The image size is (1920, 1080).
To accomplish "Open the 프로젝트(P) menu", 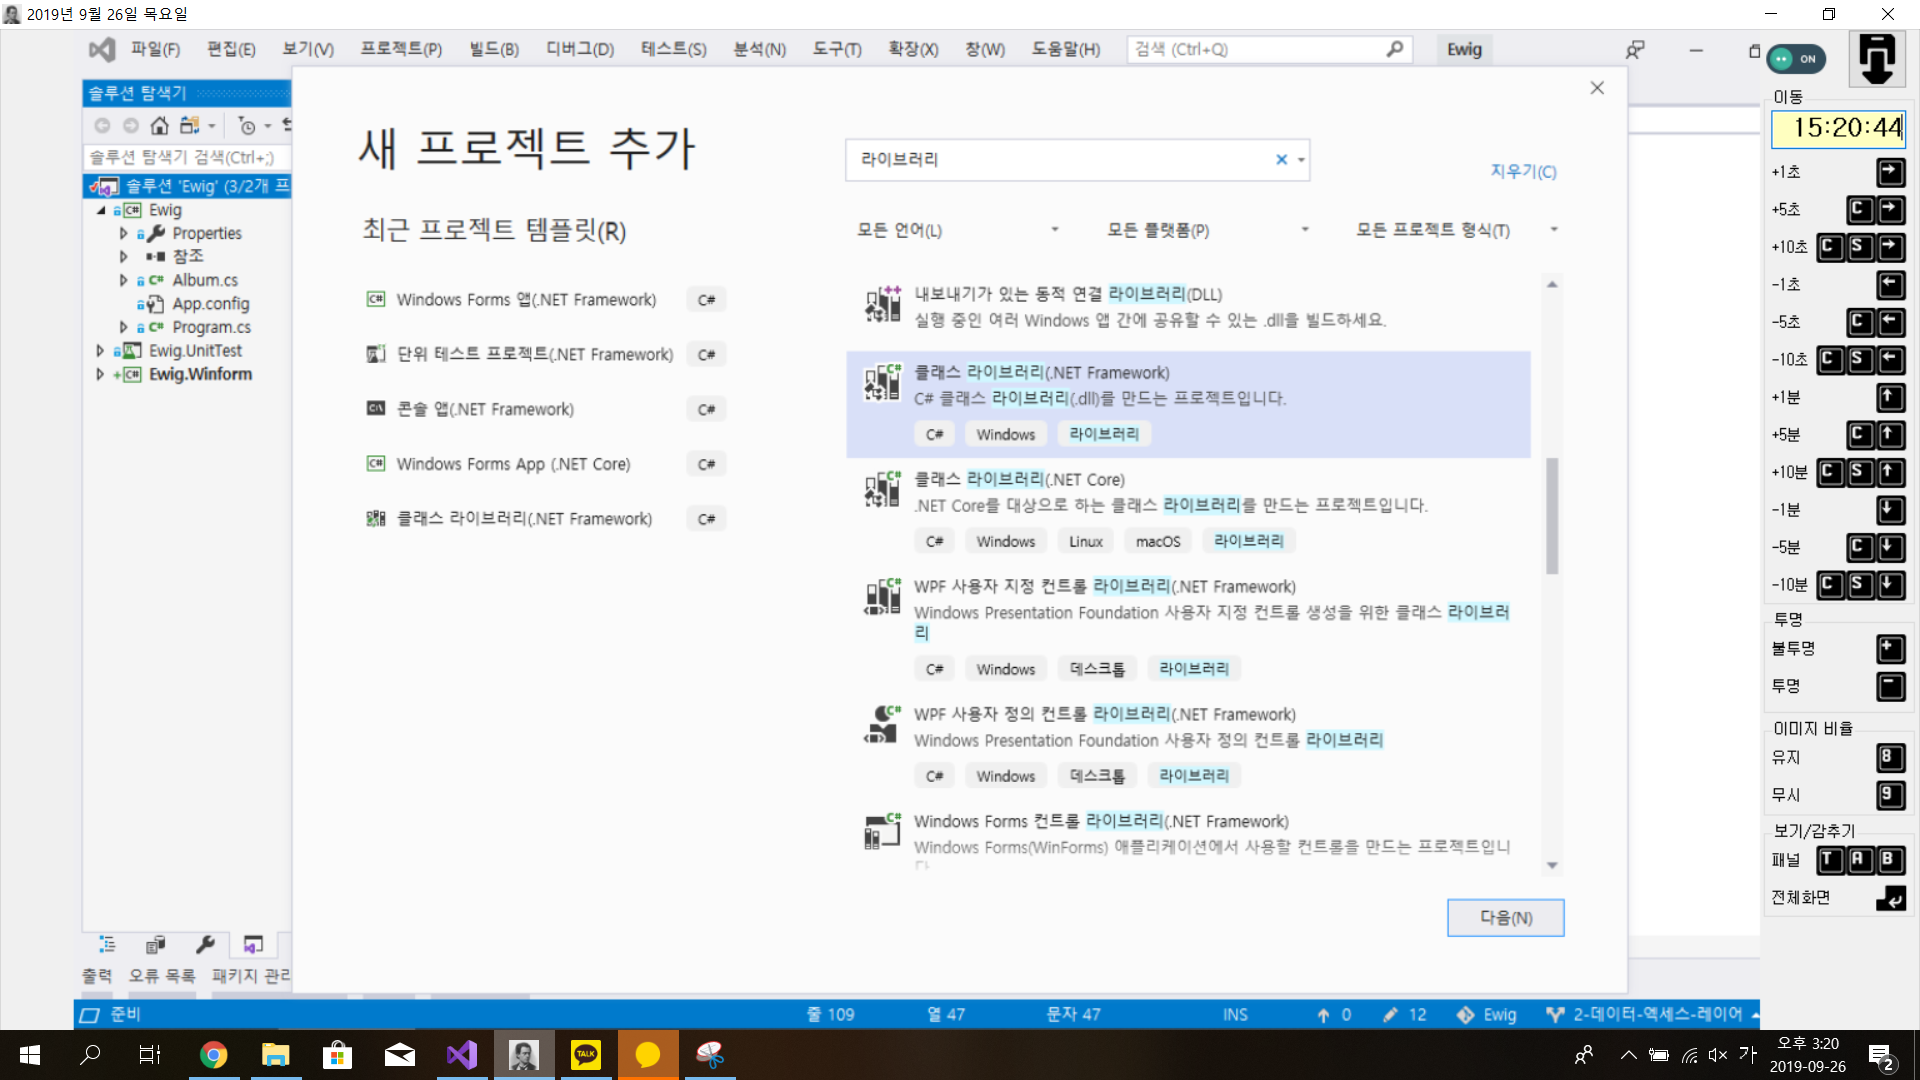I will point(401,49).
